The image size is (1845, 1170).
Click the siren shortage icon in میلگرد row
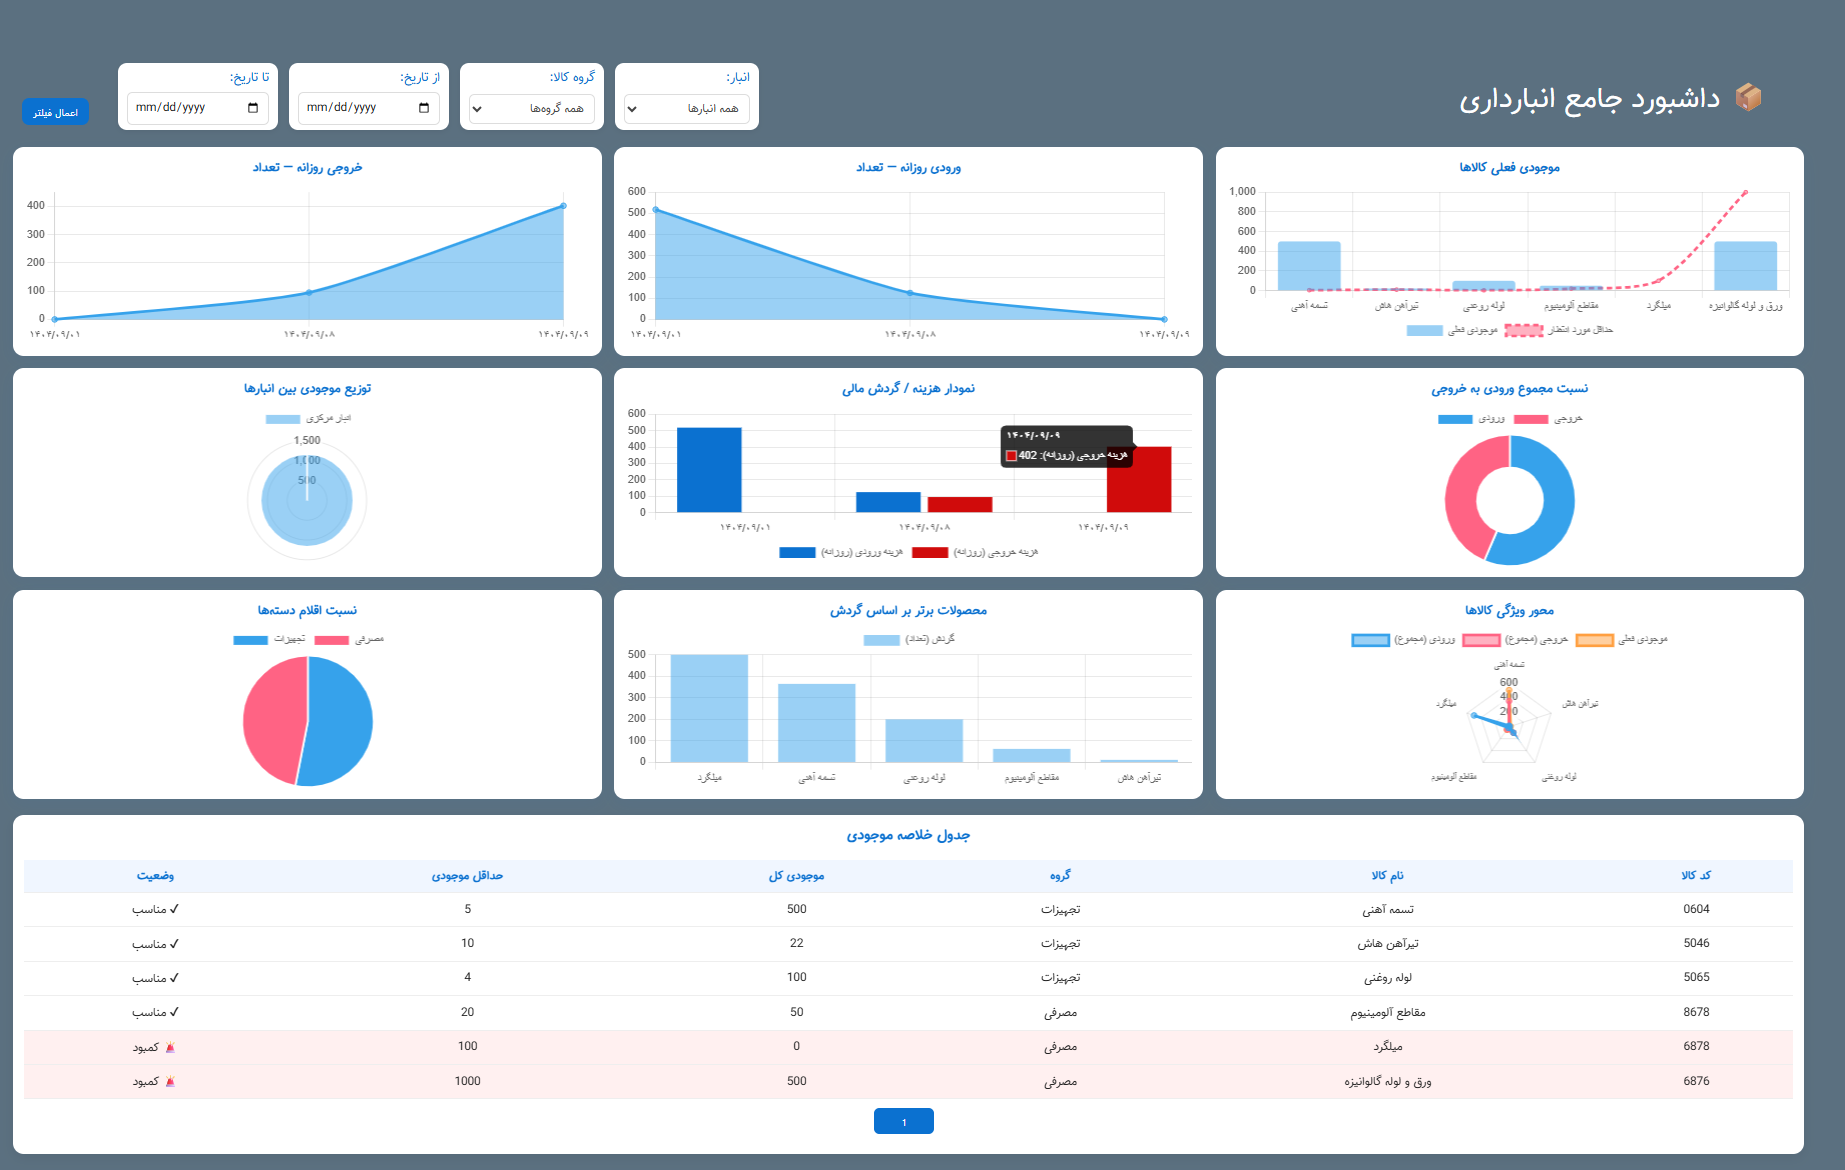point(170,1047)
